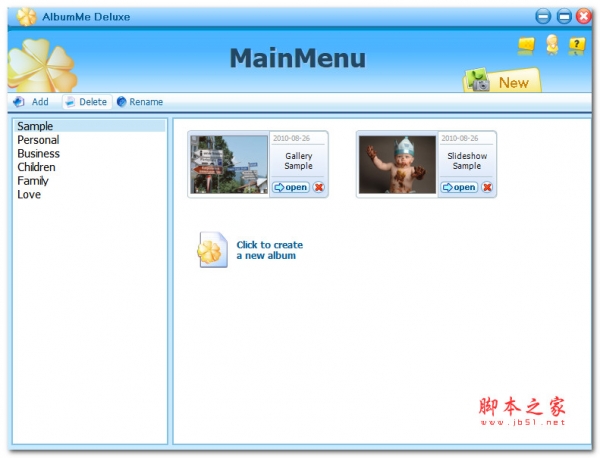Click the MainMenu heading text
Image resolution: width=600 pixels, height=458 pixels.
(x=298, y=58)
